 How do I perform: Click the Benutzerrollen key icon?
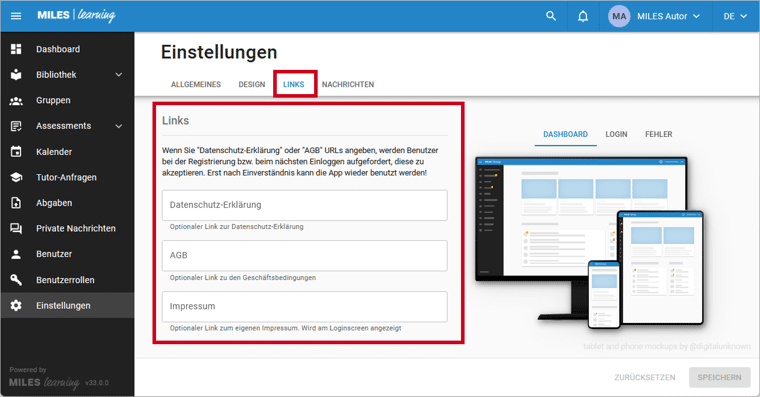point(16,280)
